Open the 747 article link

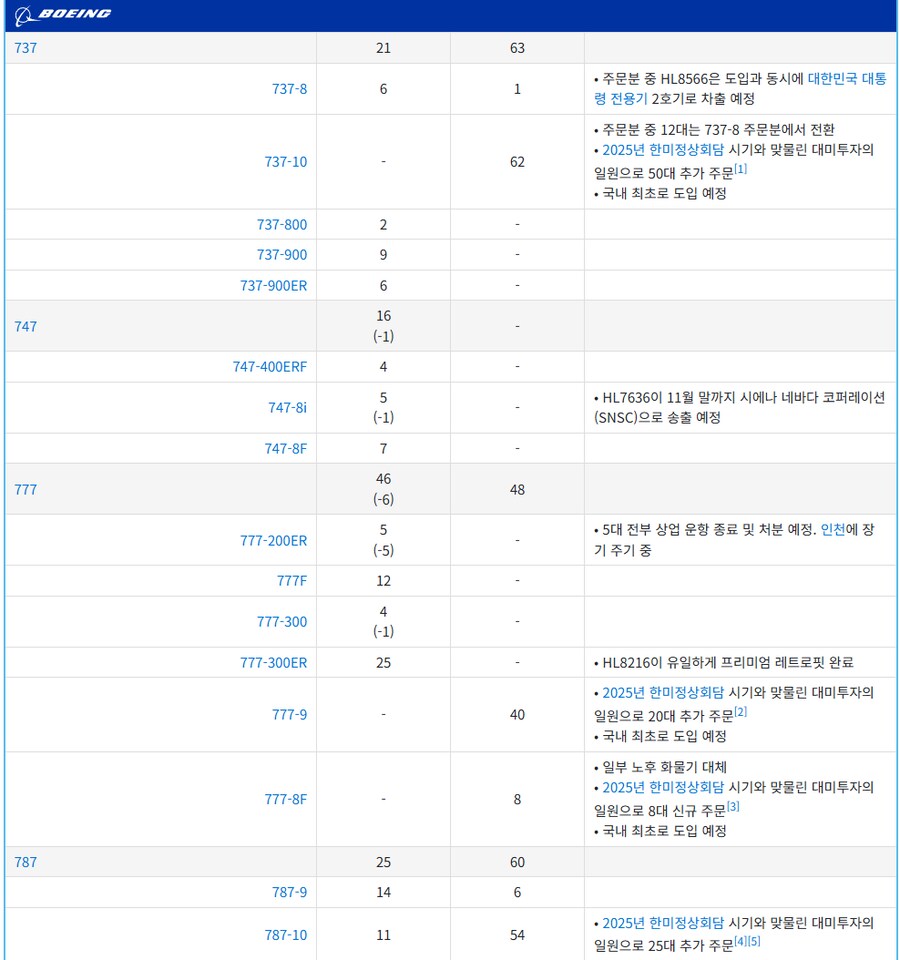[x=25, y=325]
